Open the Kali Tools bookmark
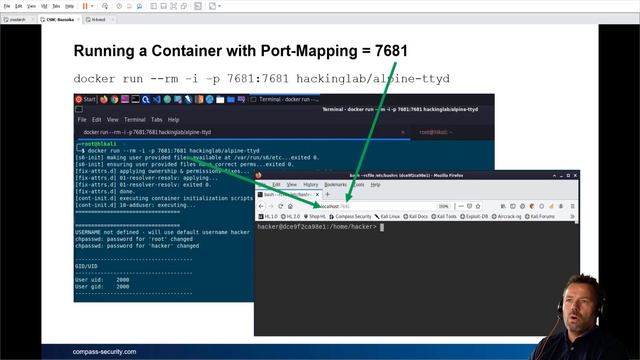This screenshot has height=360, width=640. coord(444,216)
